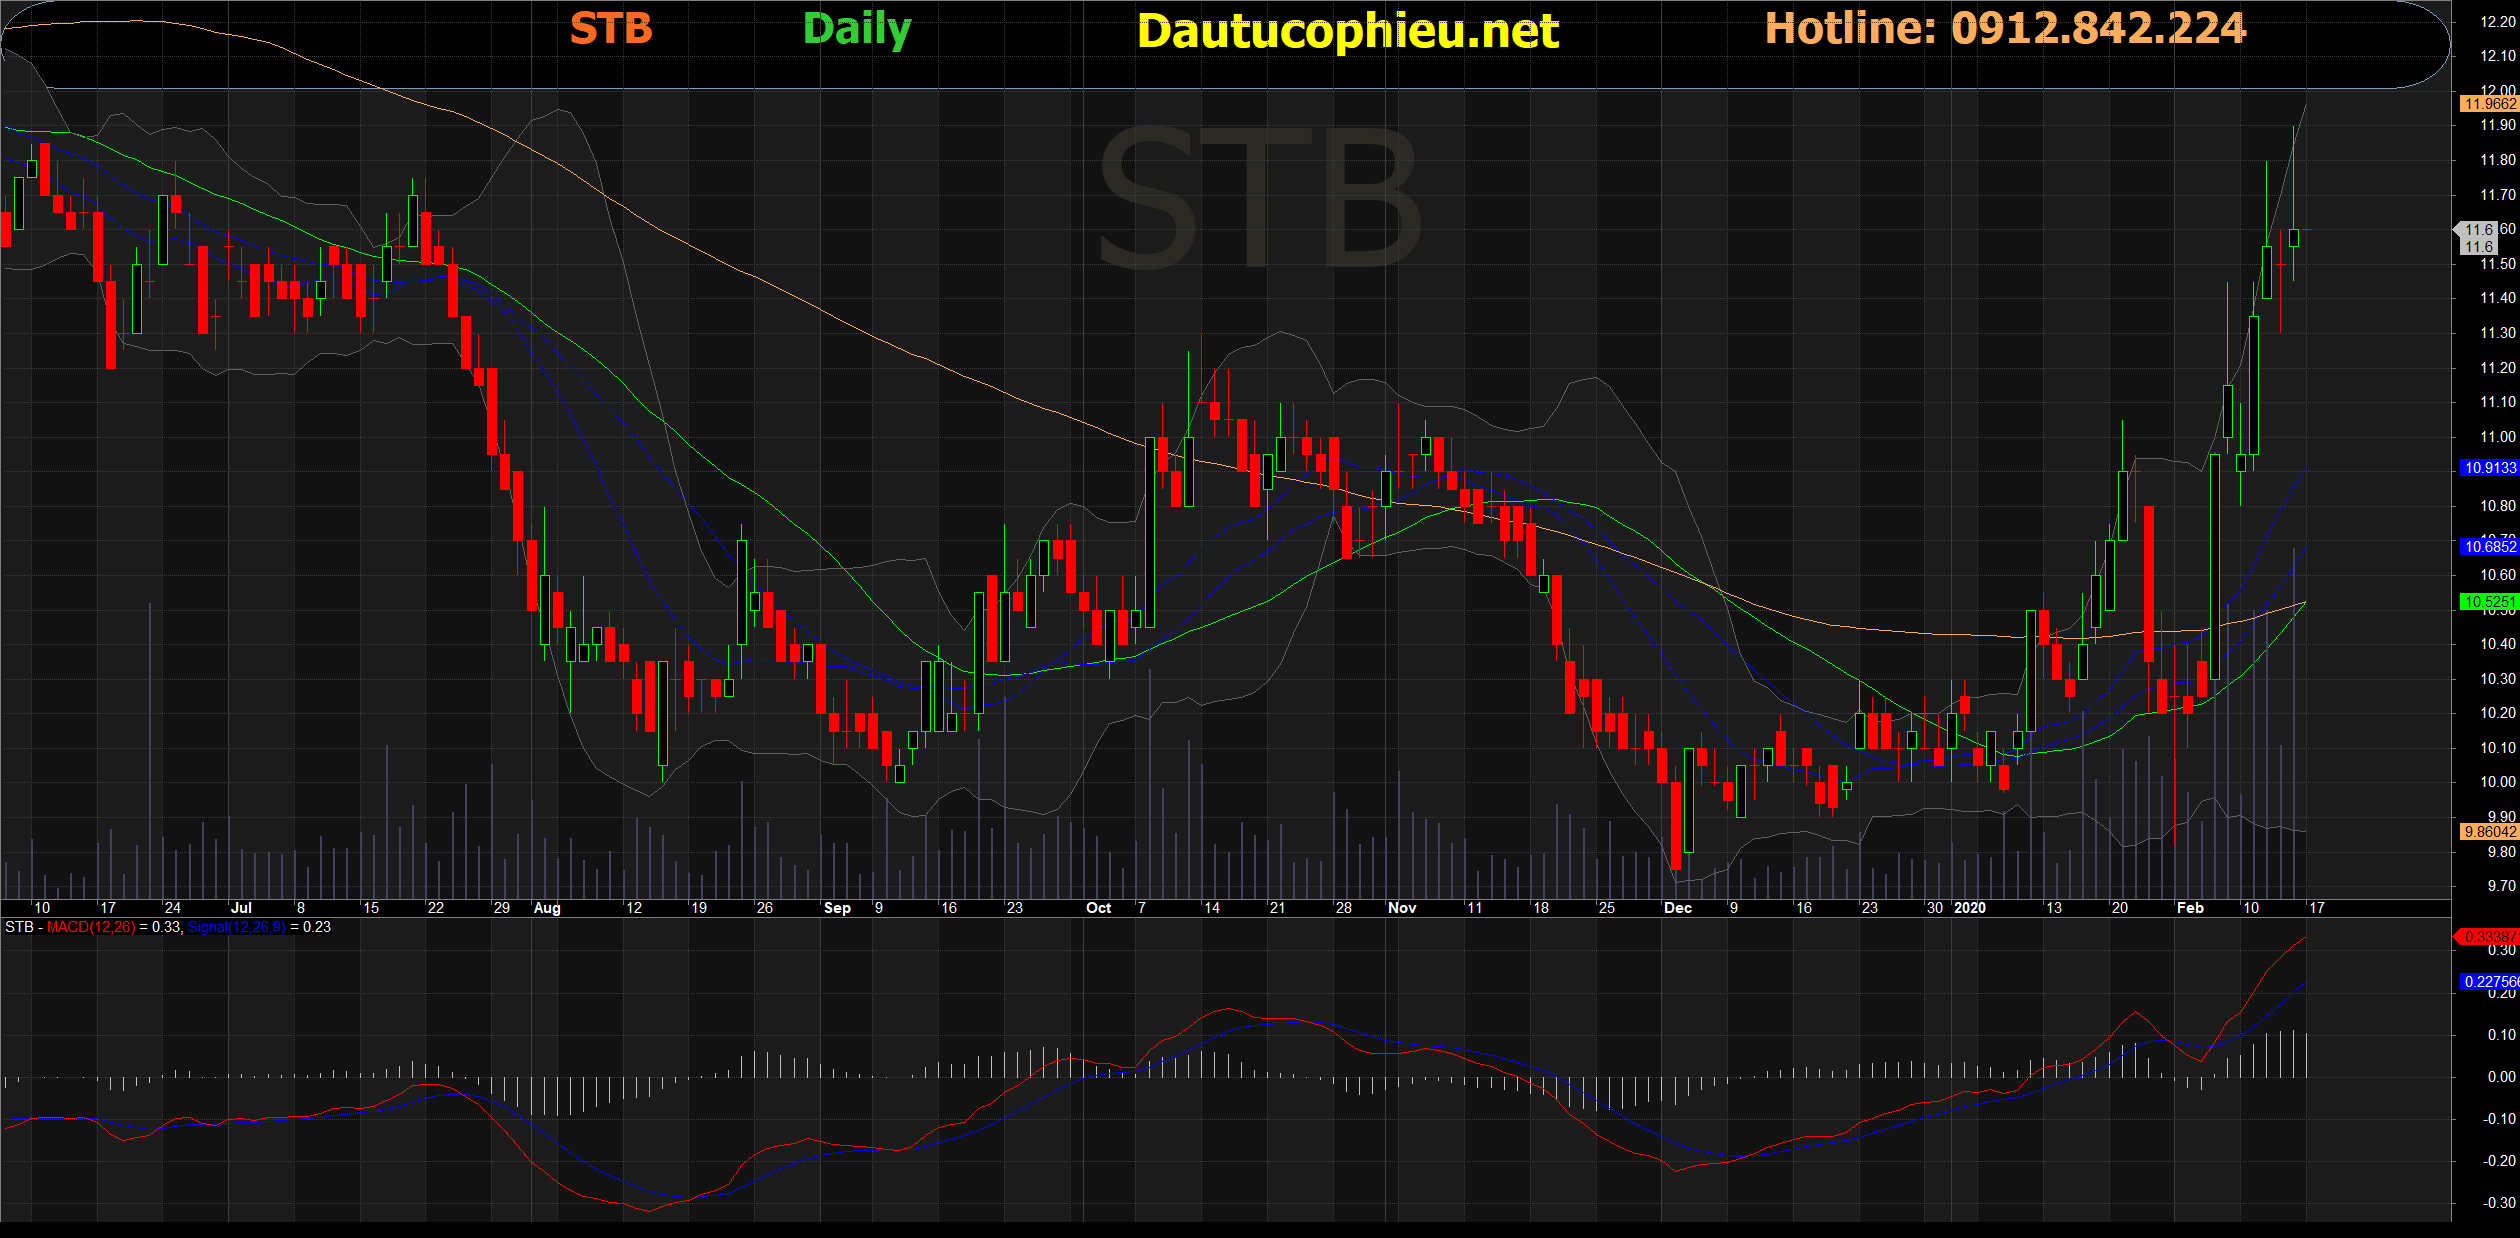Image resolution: width=2520 pixels, height=1238 pixels.
Task: Click the green Daily timeframe label
Action: [x=857, y=29]
